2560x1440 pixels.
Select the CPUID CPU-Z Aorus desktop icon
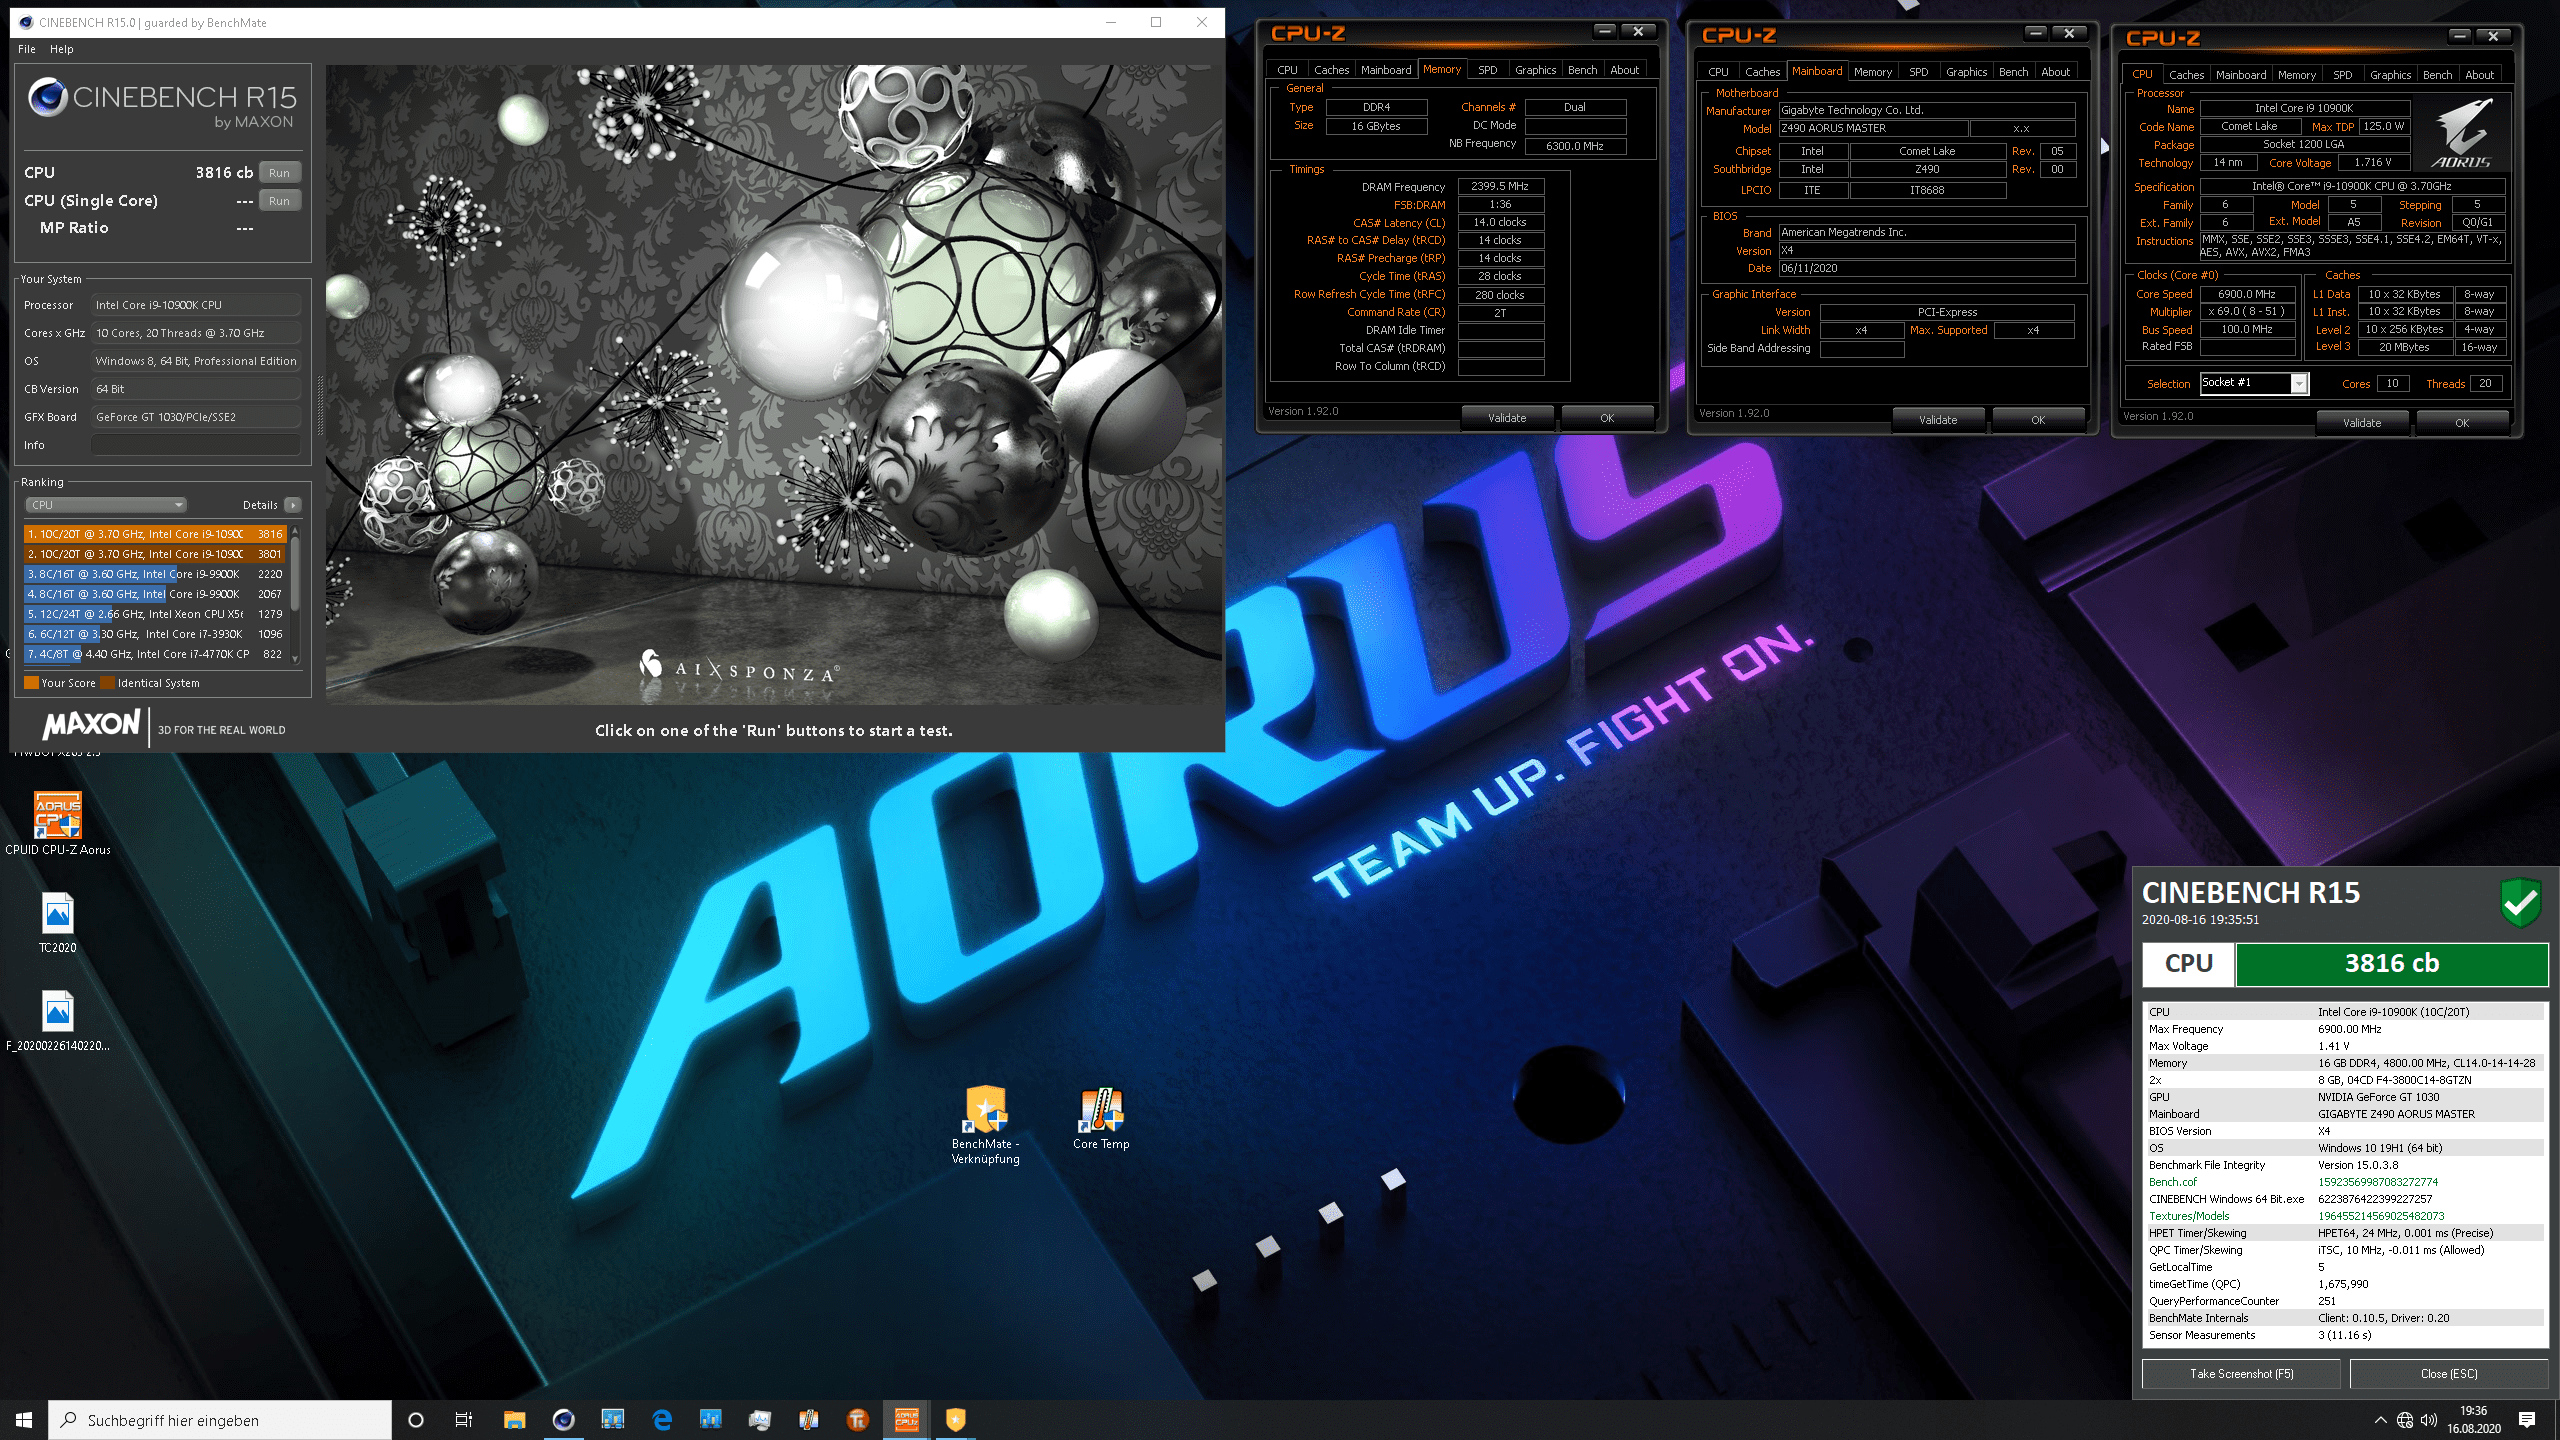58,824
